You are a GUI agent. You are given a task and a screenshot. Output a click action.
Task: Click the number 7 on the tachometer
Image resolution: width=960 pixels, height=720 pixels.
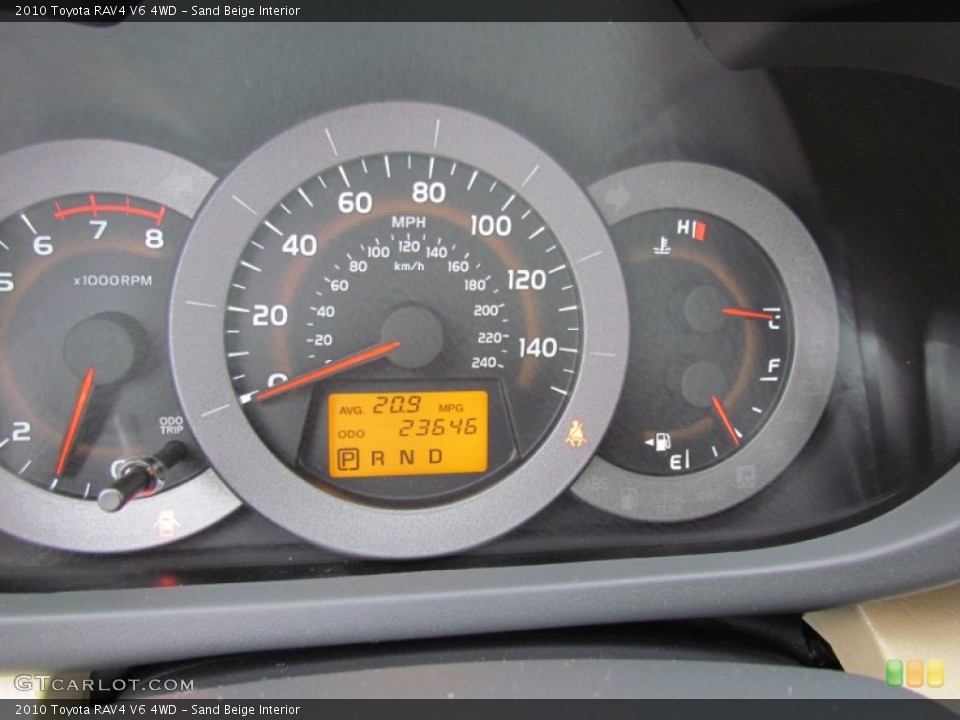coord(98,230)
